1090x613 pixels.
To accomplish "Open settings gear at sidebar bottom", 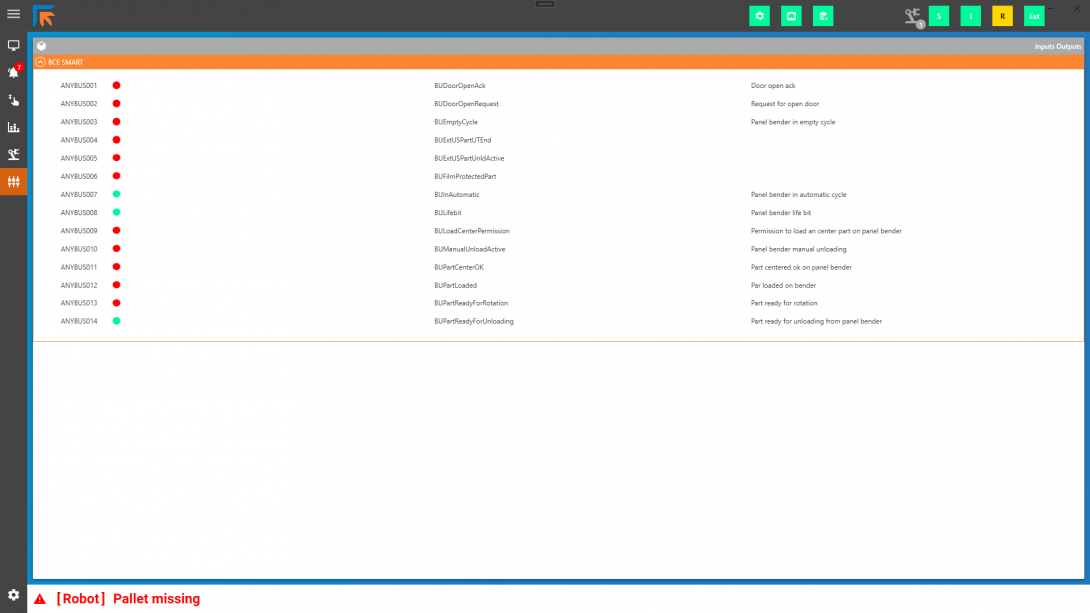I will tap(13, 595).
